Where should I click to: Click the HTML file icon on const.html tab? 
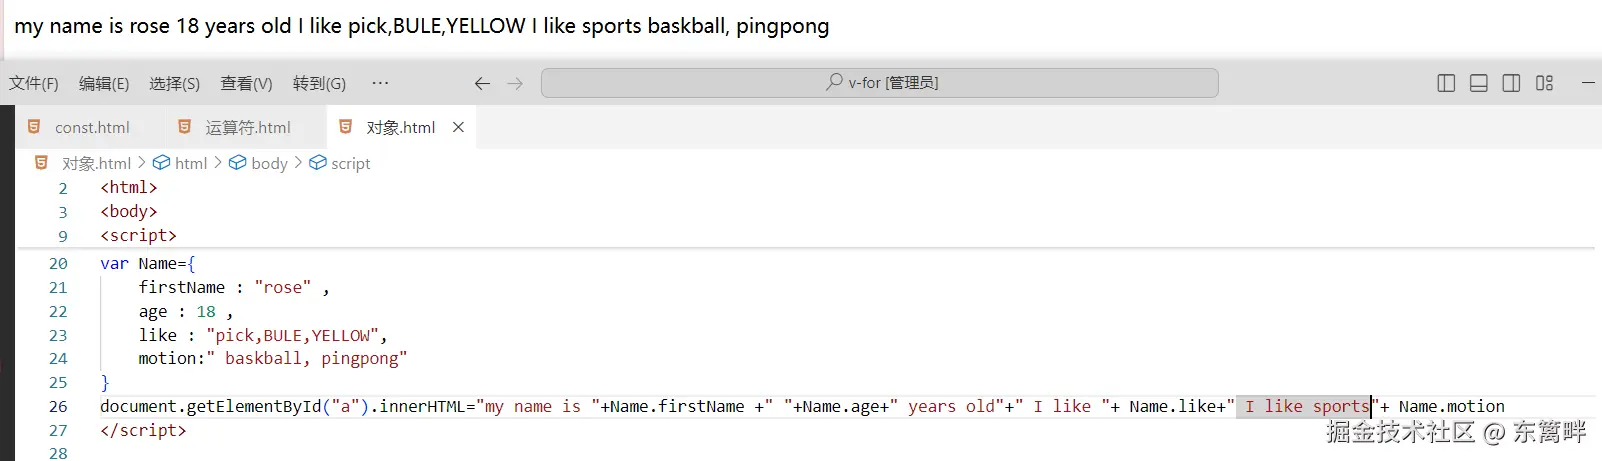(x=34, y=127)
